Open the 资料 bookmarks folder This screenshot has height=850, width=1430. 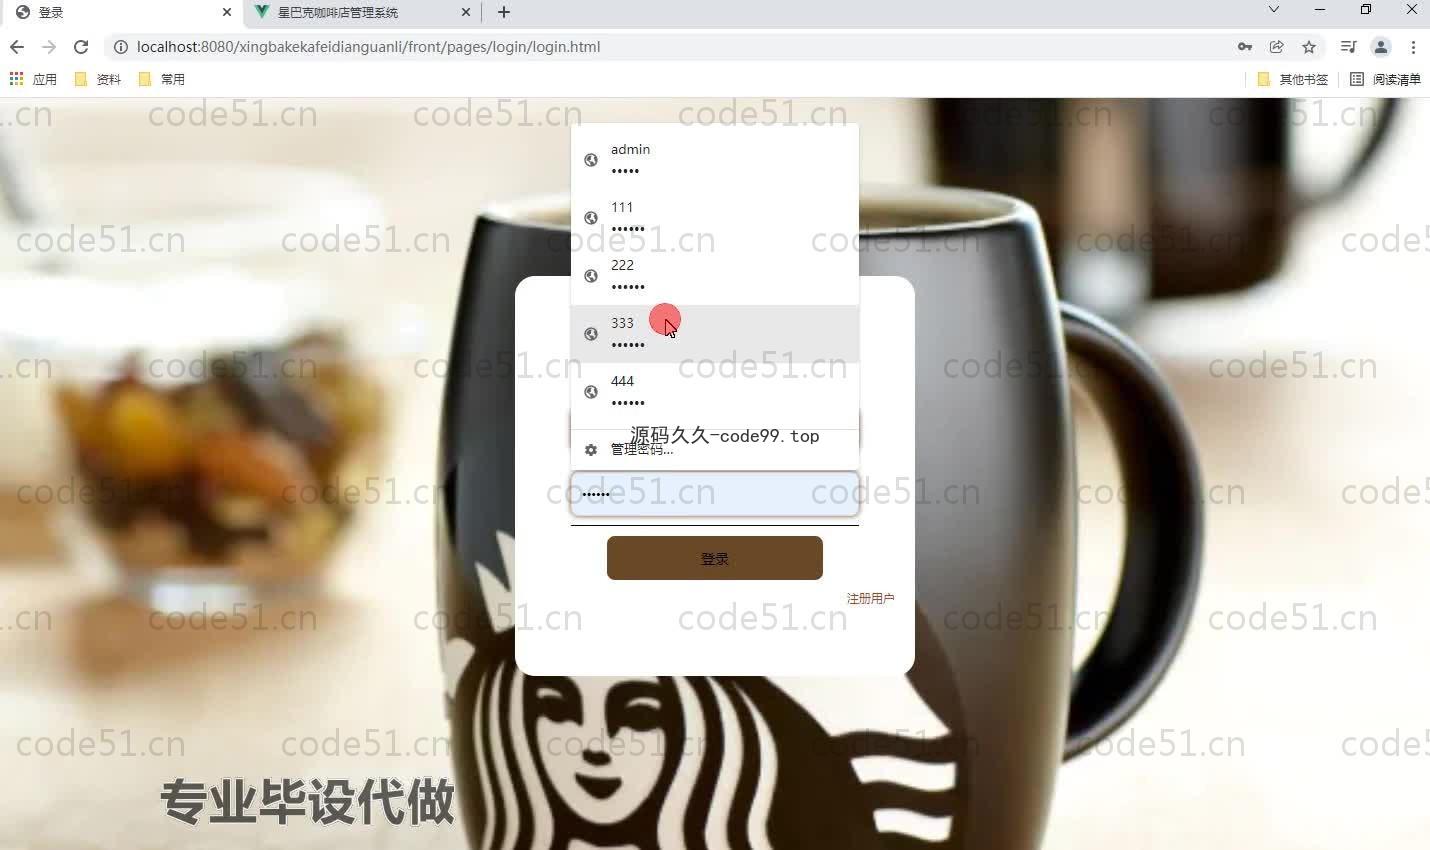pos(98,79)
